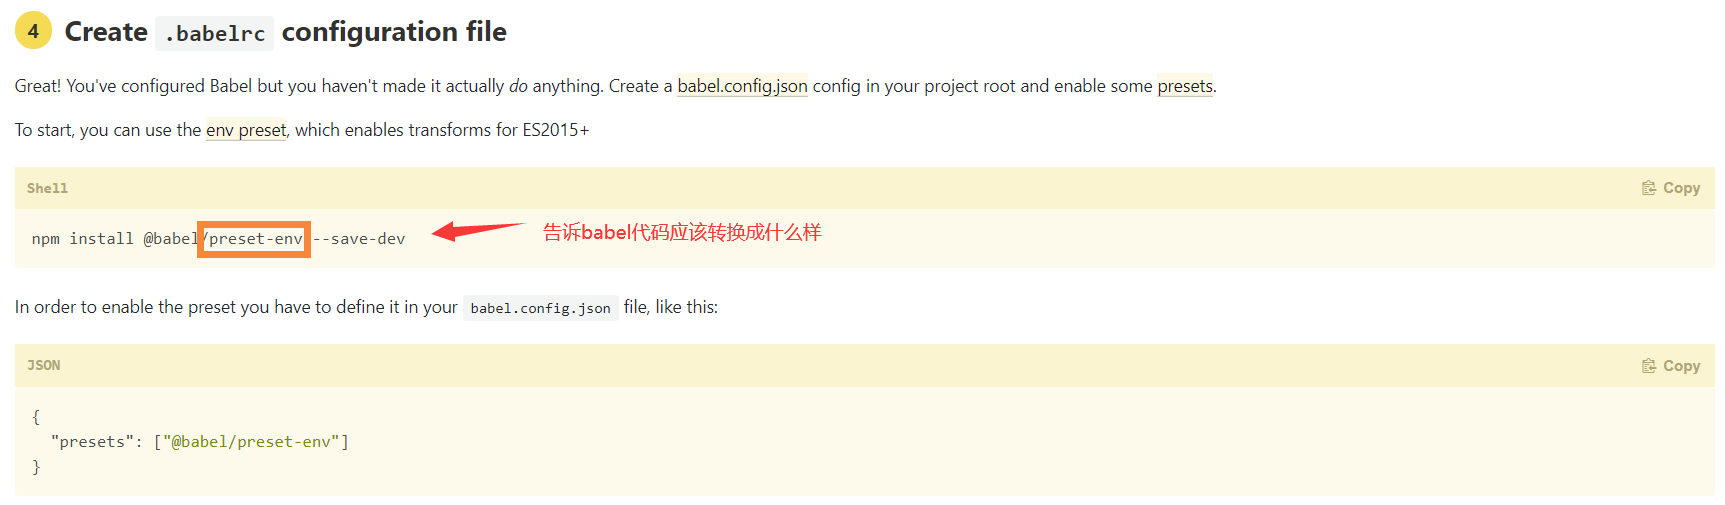Image resolution: width=1725 pixels, height=505 pixels.
Task: Click the .babelrc code in the heading
Action: click(215, 33)
